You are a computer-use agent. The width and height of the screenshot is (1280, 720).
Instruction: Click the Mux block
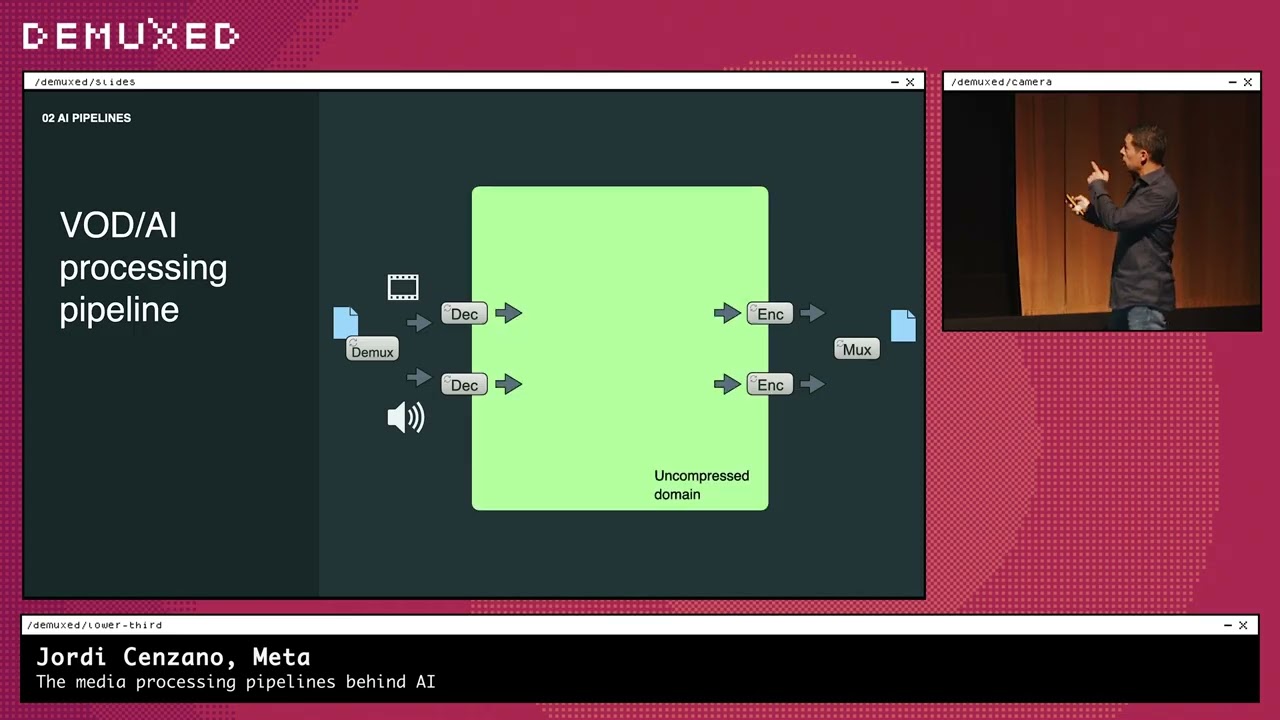(x=857, y=349)
